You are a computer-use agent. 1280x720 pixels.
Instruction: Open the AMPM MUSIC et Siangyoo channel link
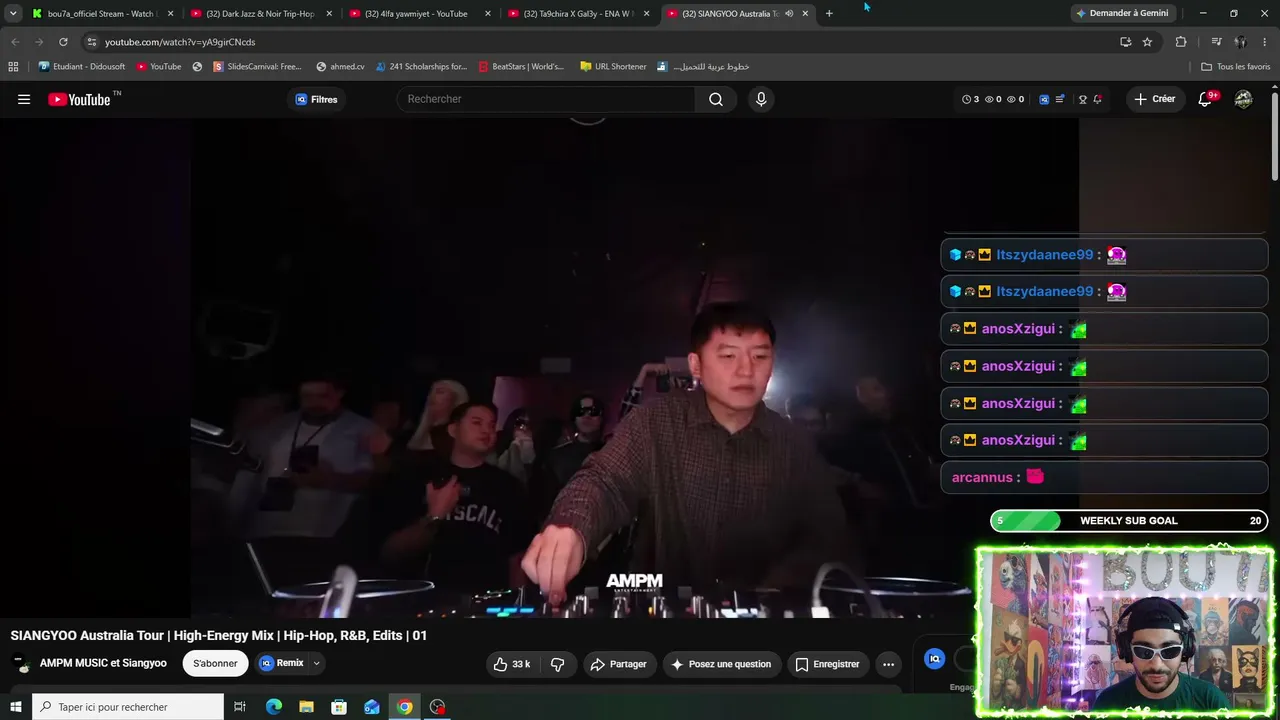pos(103,663)
